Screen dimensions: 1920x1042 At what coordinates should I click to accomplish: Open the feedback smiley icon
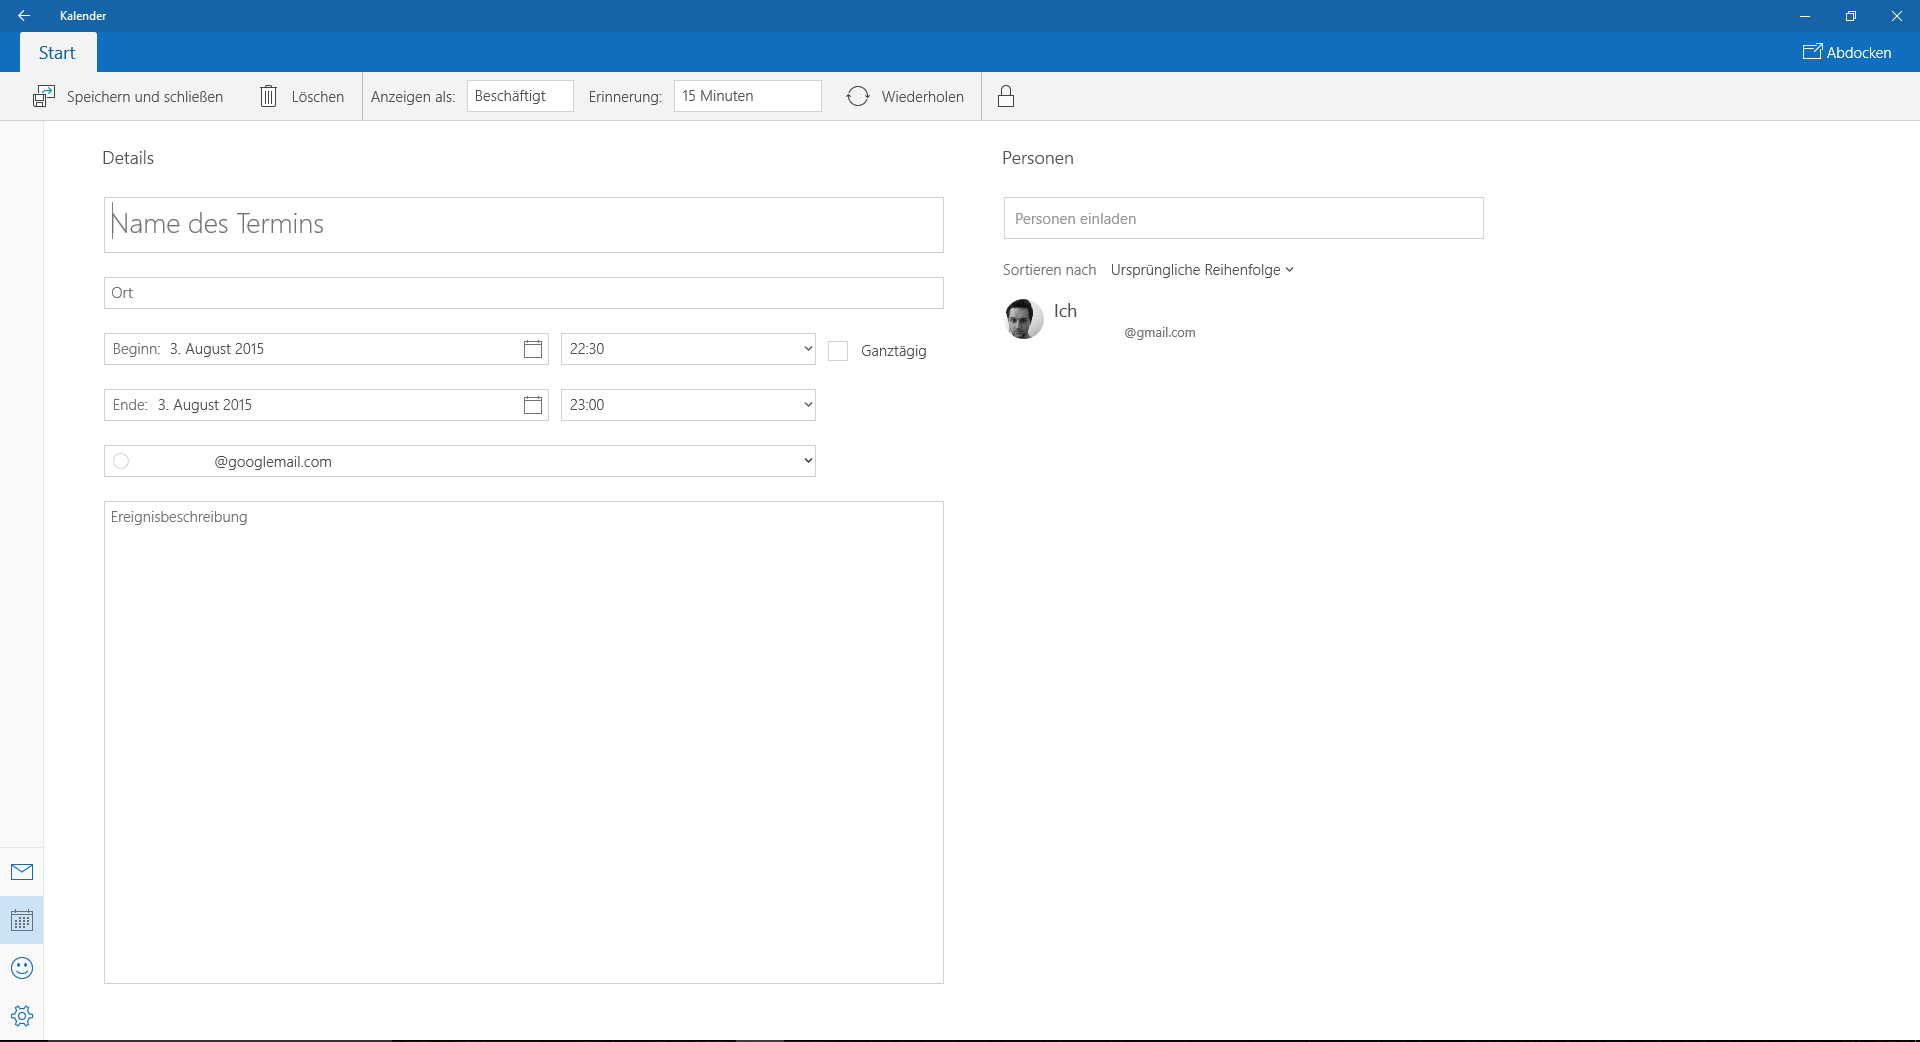point(22,968)
